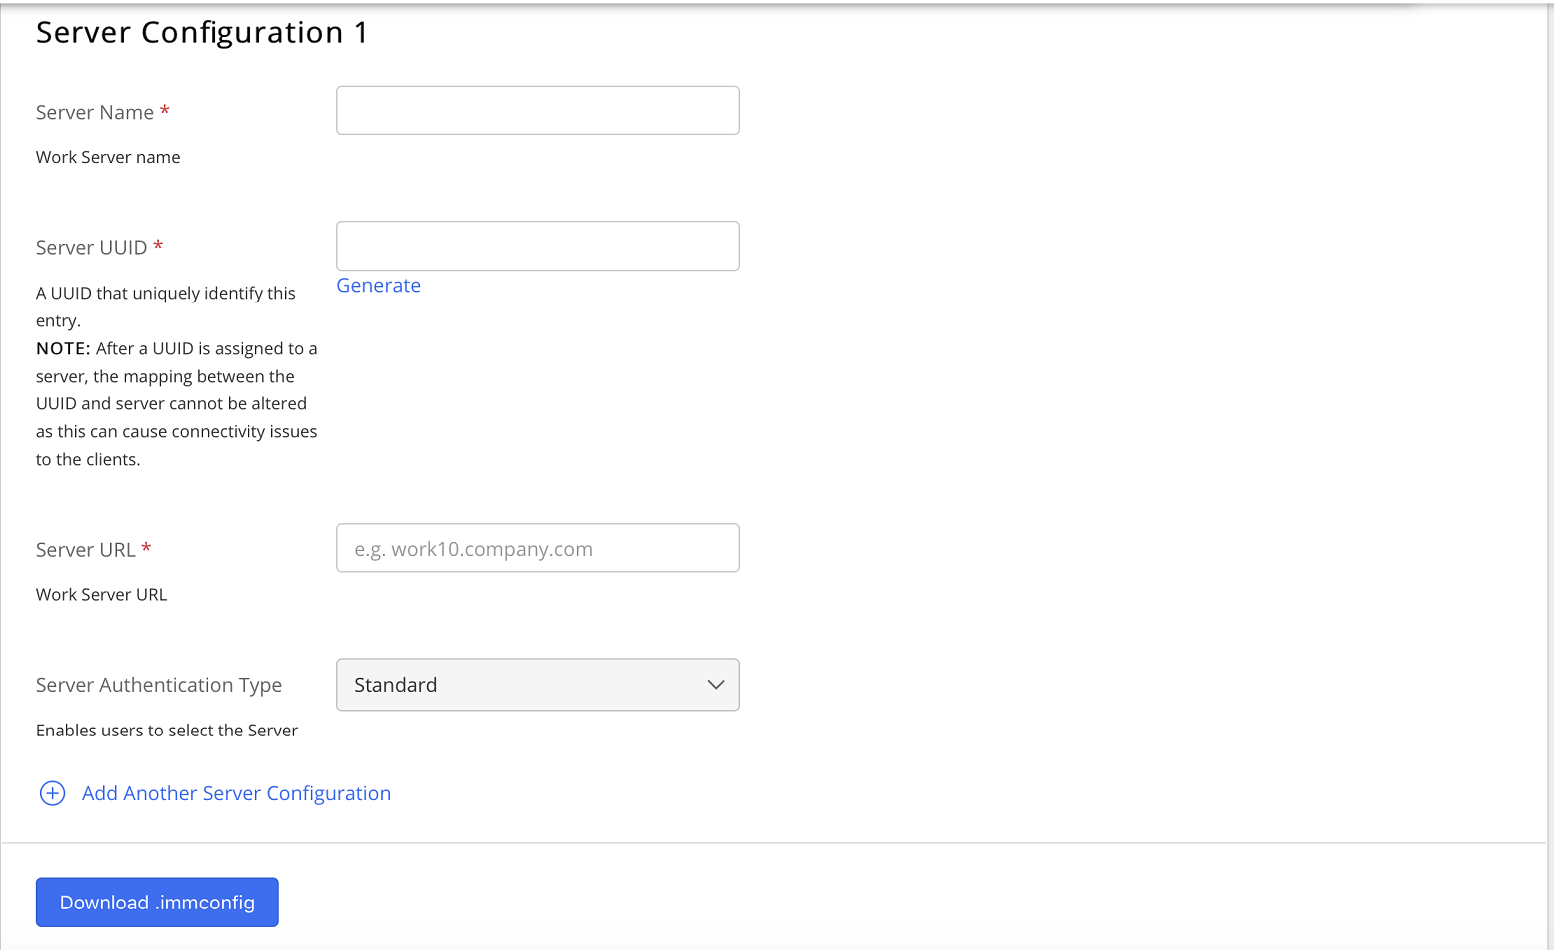Click the Server Configuration 1 heading
This screenshot has height=950, width=1554.
point(202,33)
